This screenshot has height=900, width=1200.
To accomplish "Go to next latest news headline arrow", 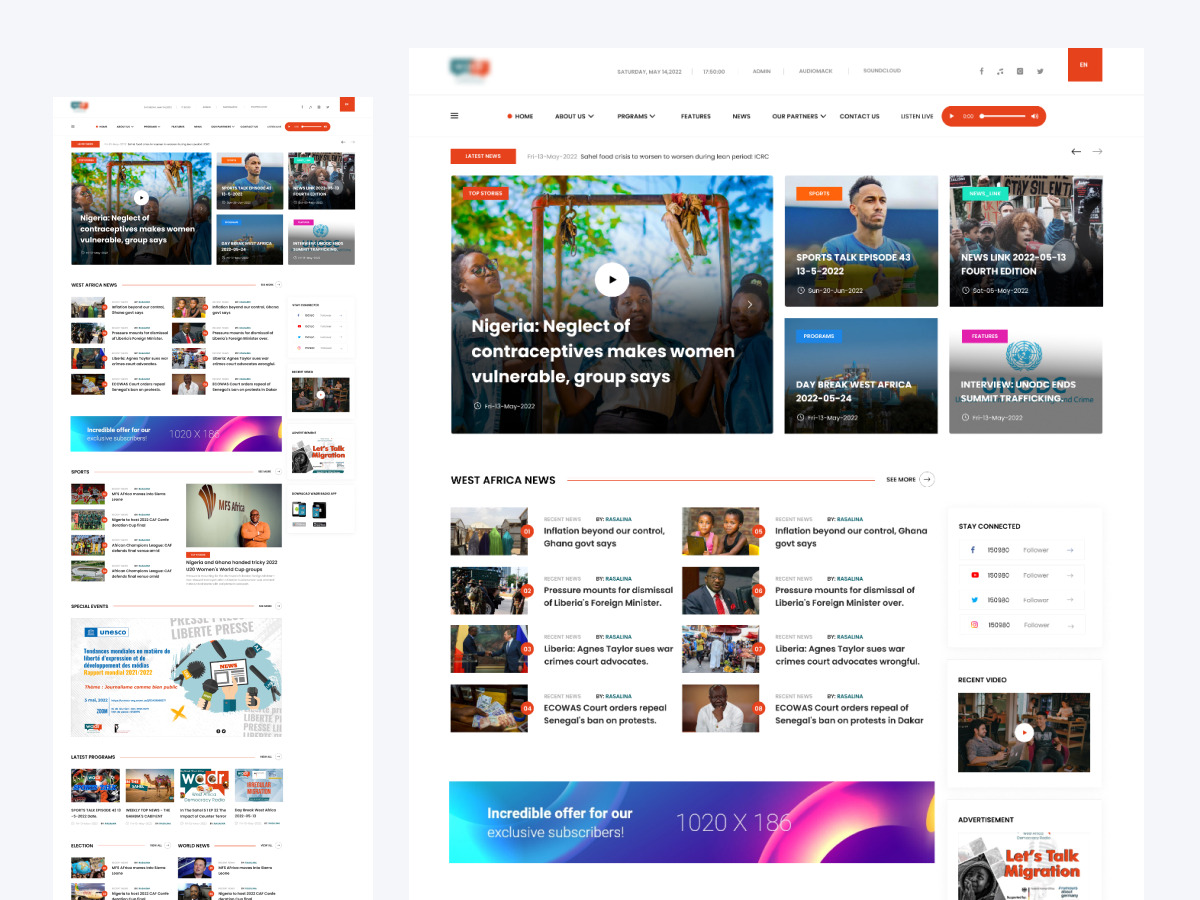I will 1097,152.
